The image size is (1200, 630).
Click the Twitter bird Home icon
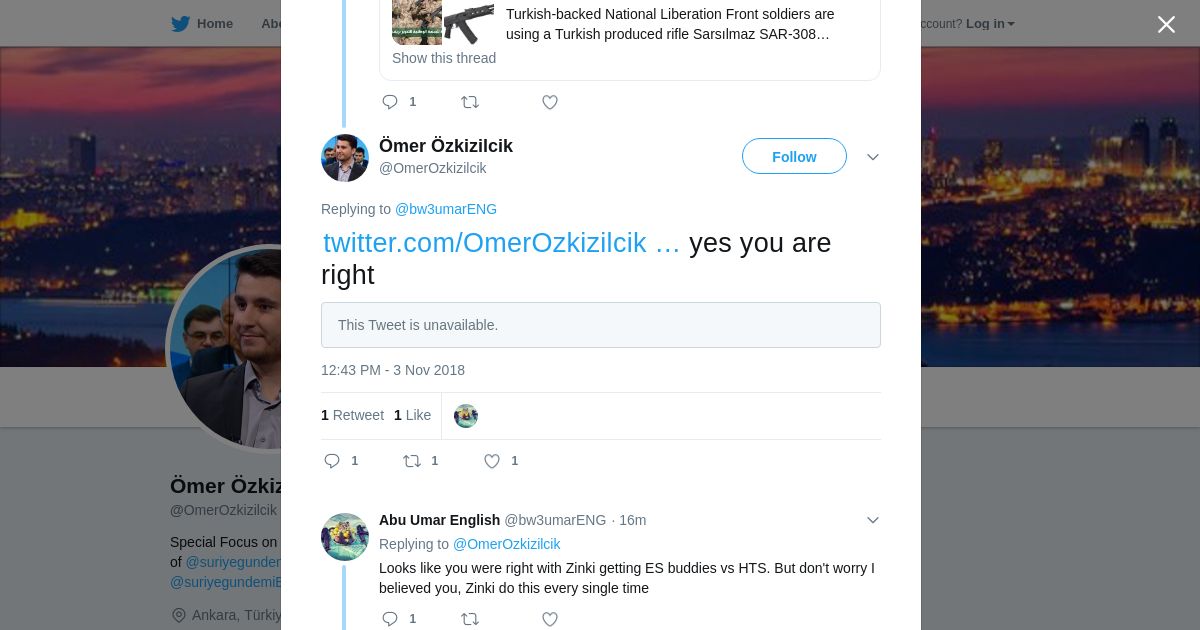(x=181, y=24)
